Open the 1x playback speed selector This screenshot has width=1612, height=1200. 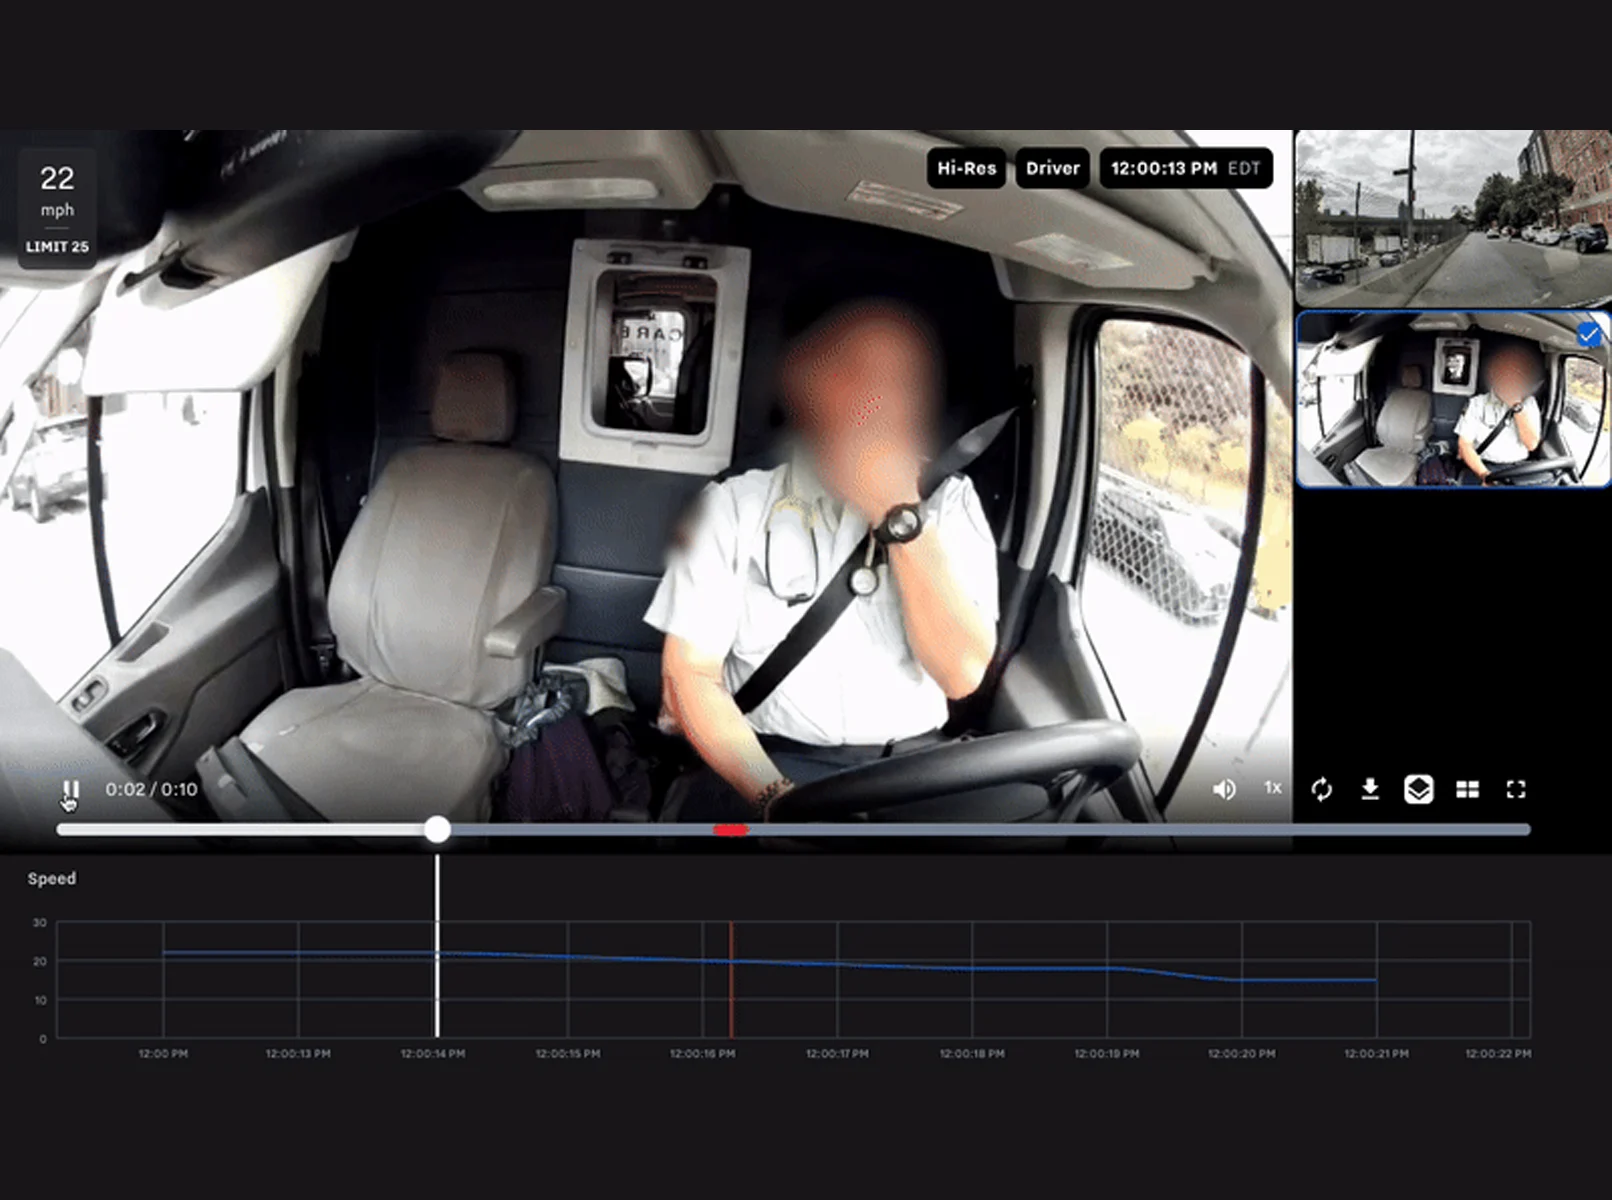[x=1272, y=789]
